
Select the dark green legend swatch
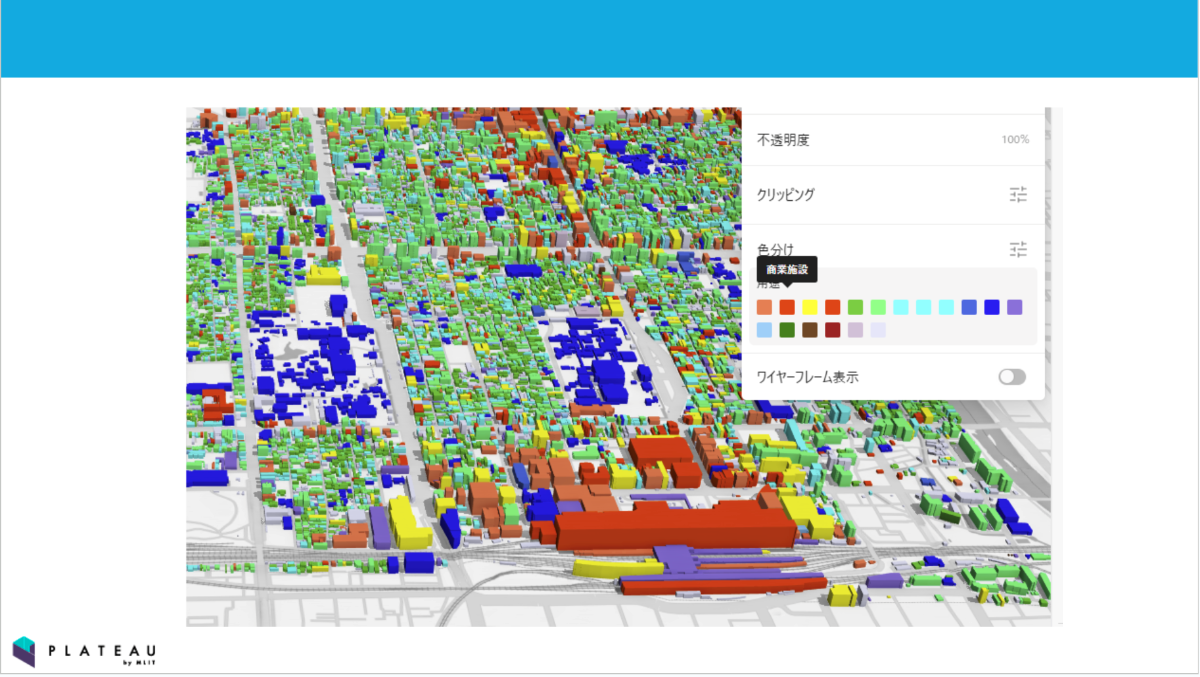coord(787,330)
